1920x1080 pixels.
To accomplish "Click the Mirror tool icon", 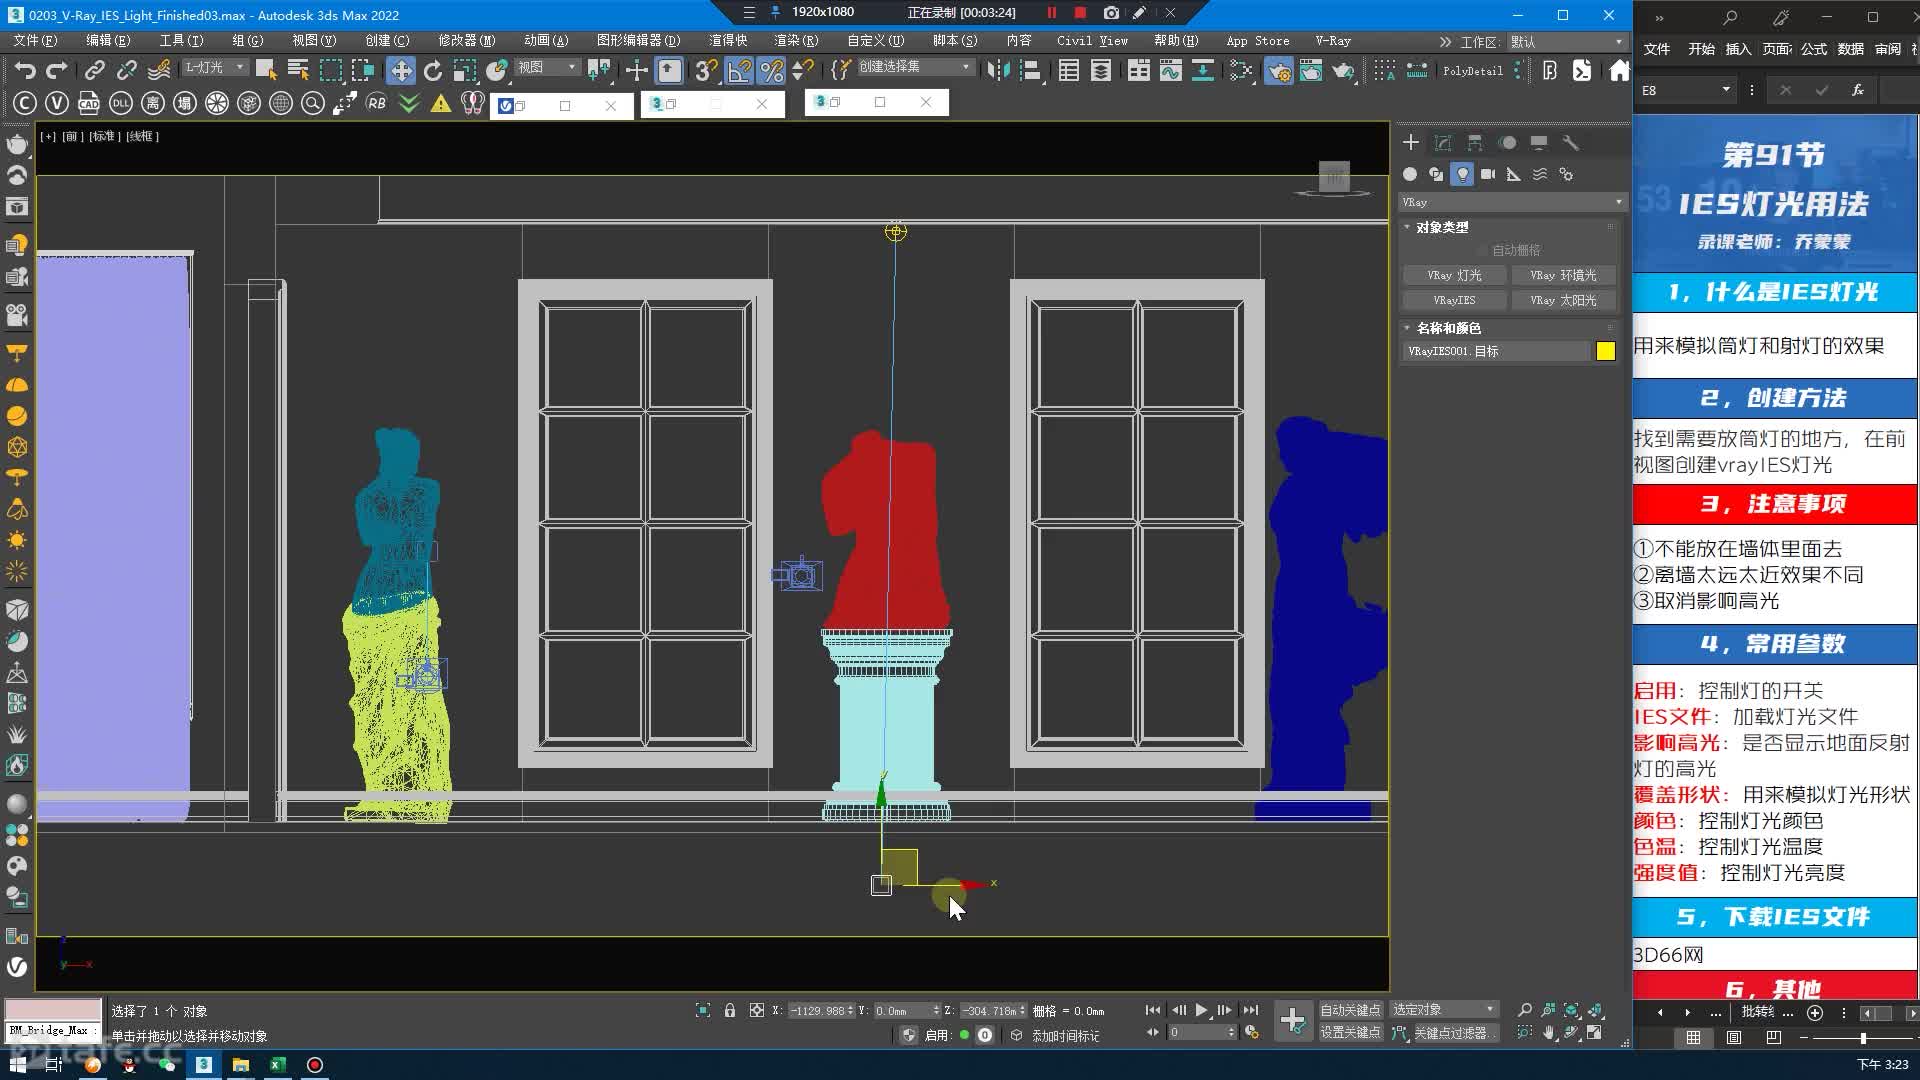I will [998, 70].
